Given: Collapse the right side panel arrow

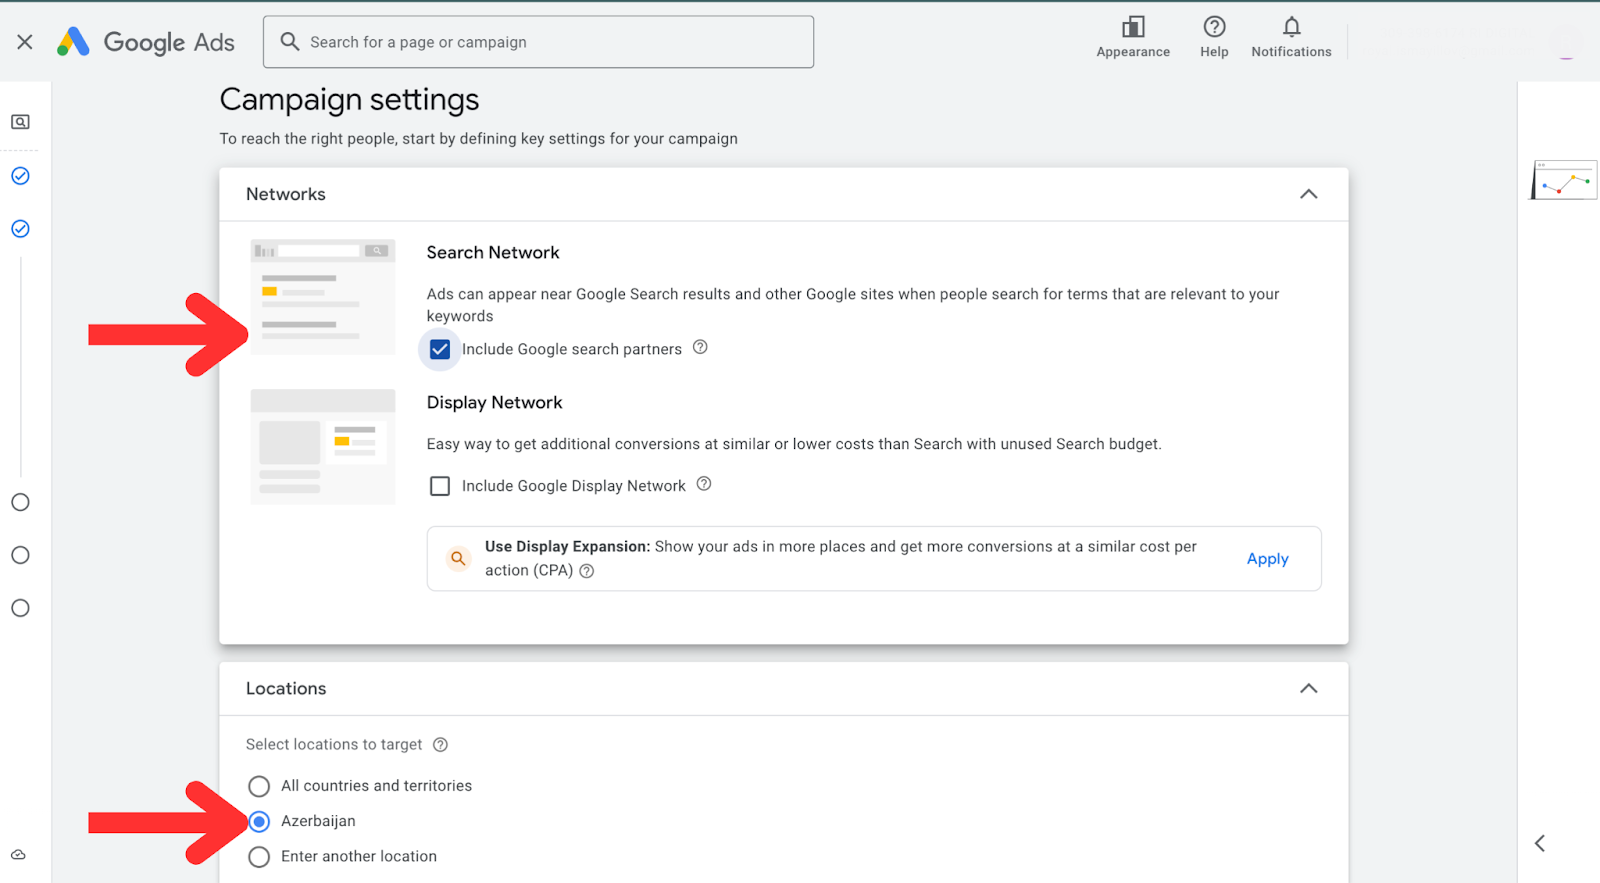Looking at the screenshot, I should [1540, 843].
